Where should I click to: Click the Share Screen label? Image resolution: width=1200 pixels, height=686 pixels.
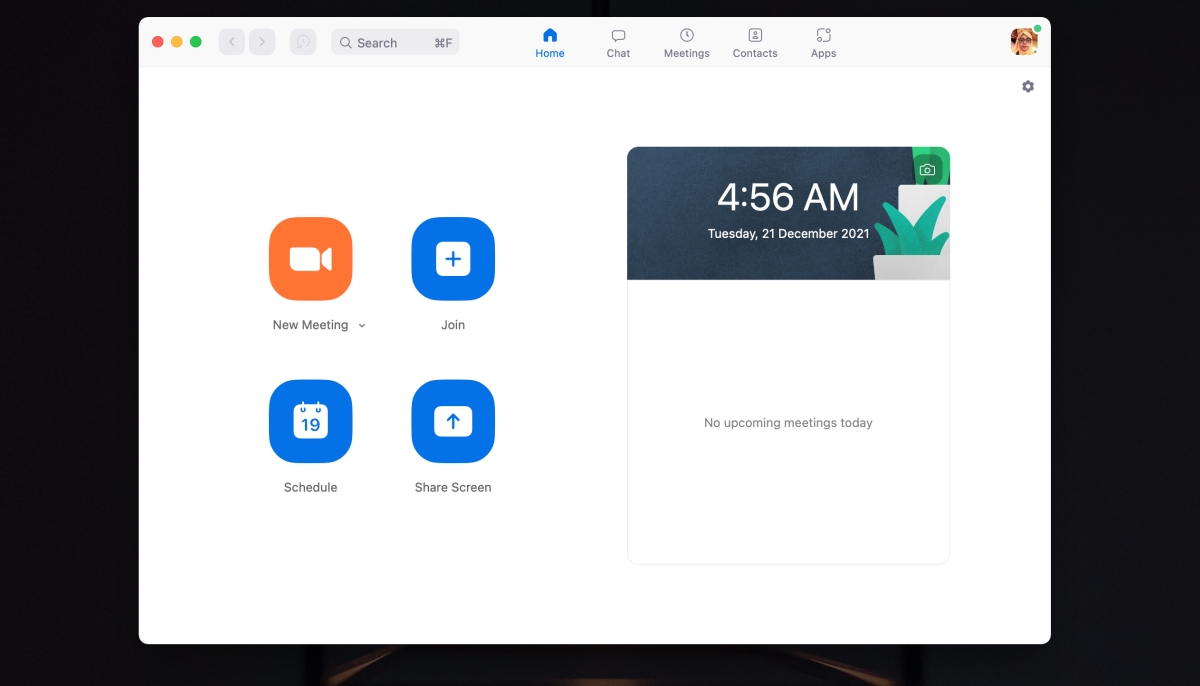453,488
